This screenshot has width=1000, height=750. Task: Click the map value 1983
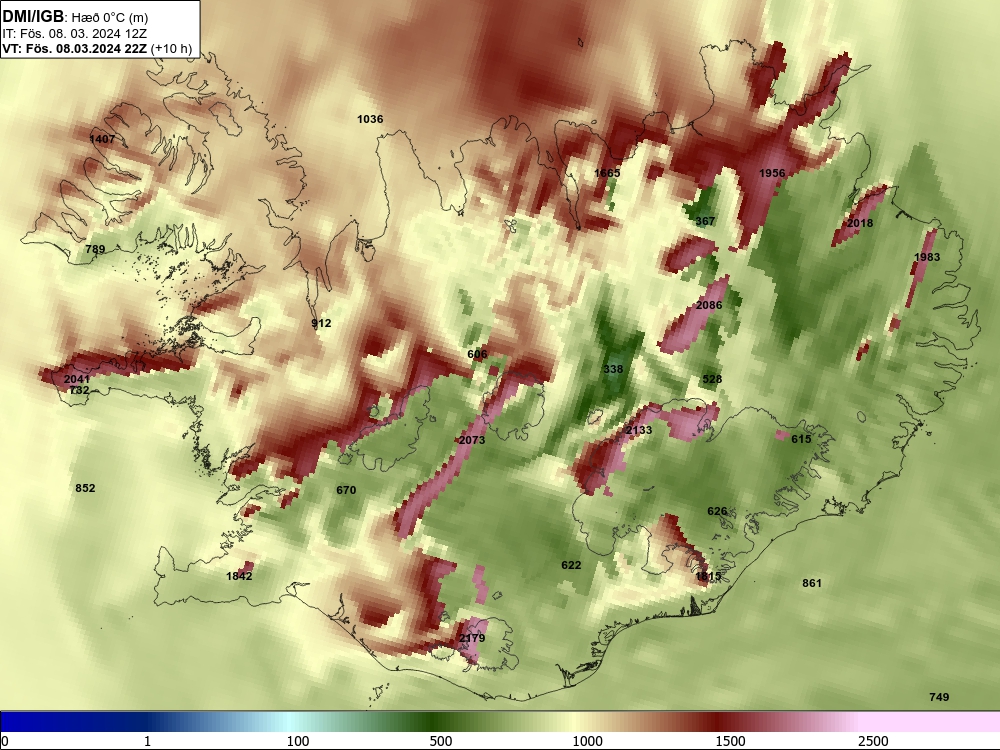[x=927, y=256]
